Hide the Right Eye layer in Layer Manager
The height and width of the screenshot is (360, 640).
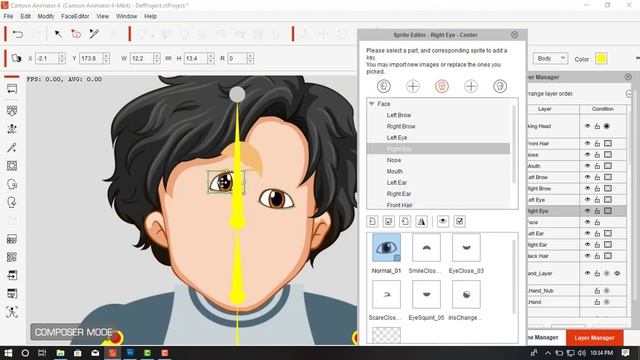point(587,211)
